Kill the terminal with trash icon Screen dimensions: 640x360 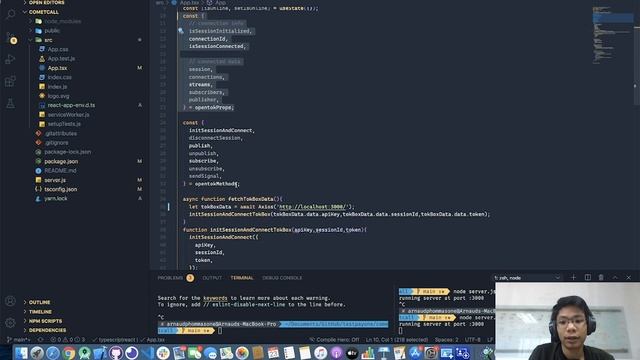pos(601,278)
